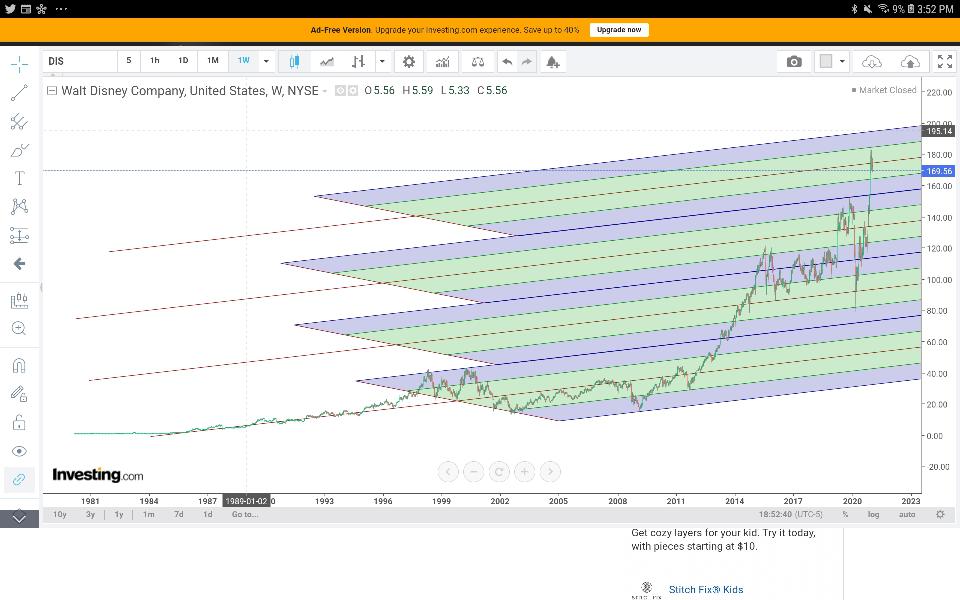Toggle stay-in-drawing-mode pencil lock
The width and height of the screenshot is (960, 600).
click(x=19, y=394)
